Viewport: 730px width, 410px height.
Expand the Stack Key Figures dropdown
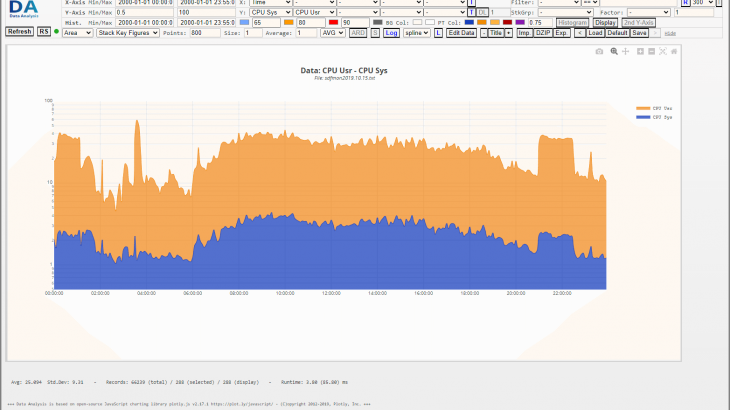[x=128, y=33]
